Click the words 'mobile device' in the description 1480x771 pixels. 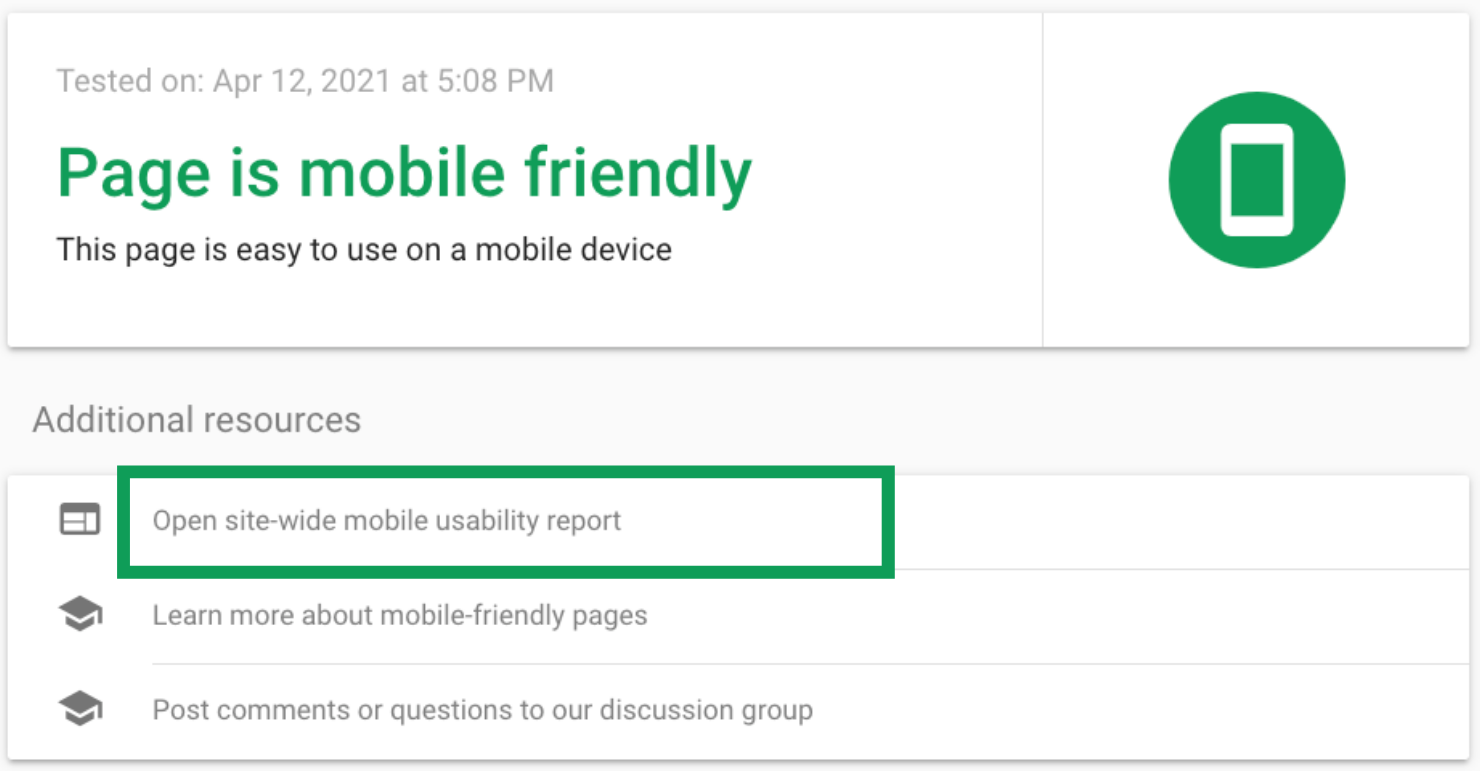[573, 249]
